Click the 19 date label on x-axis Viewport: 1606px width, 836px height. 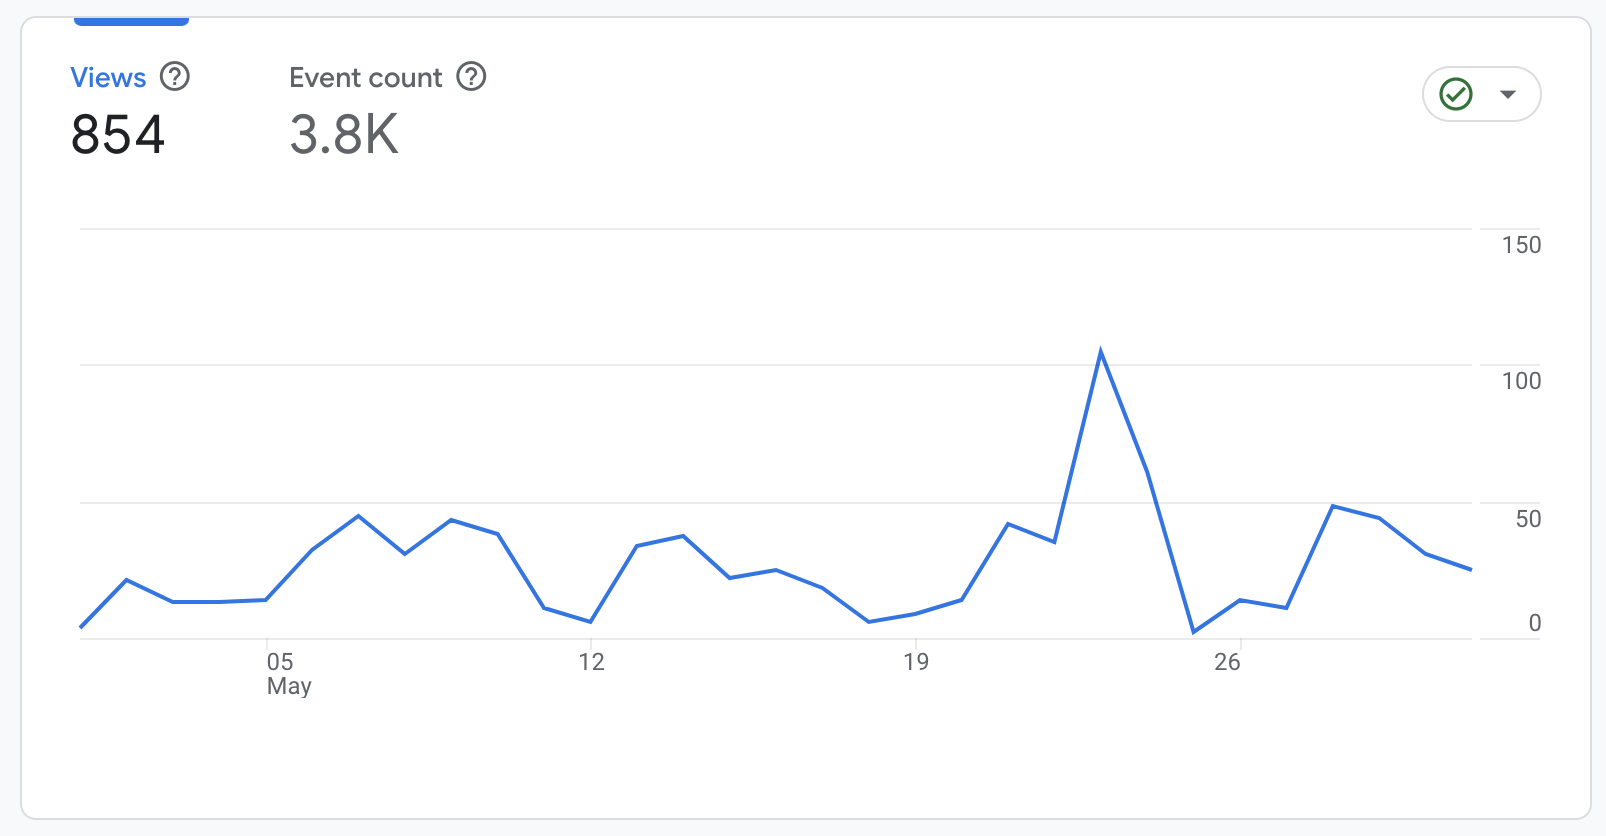916,662
